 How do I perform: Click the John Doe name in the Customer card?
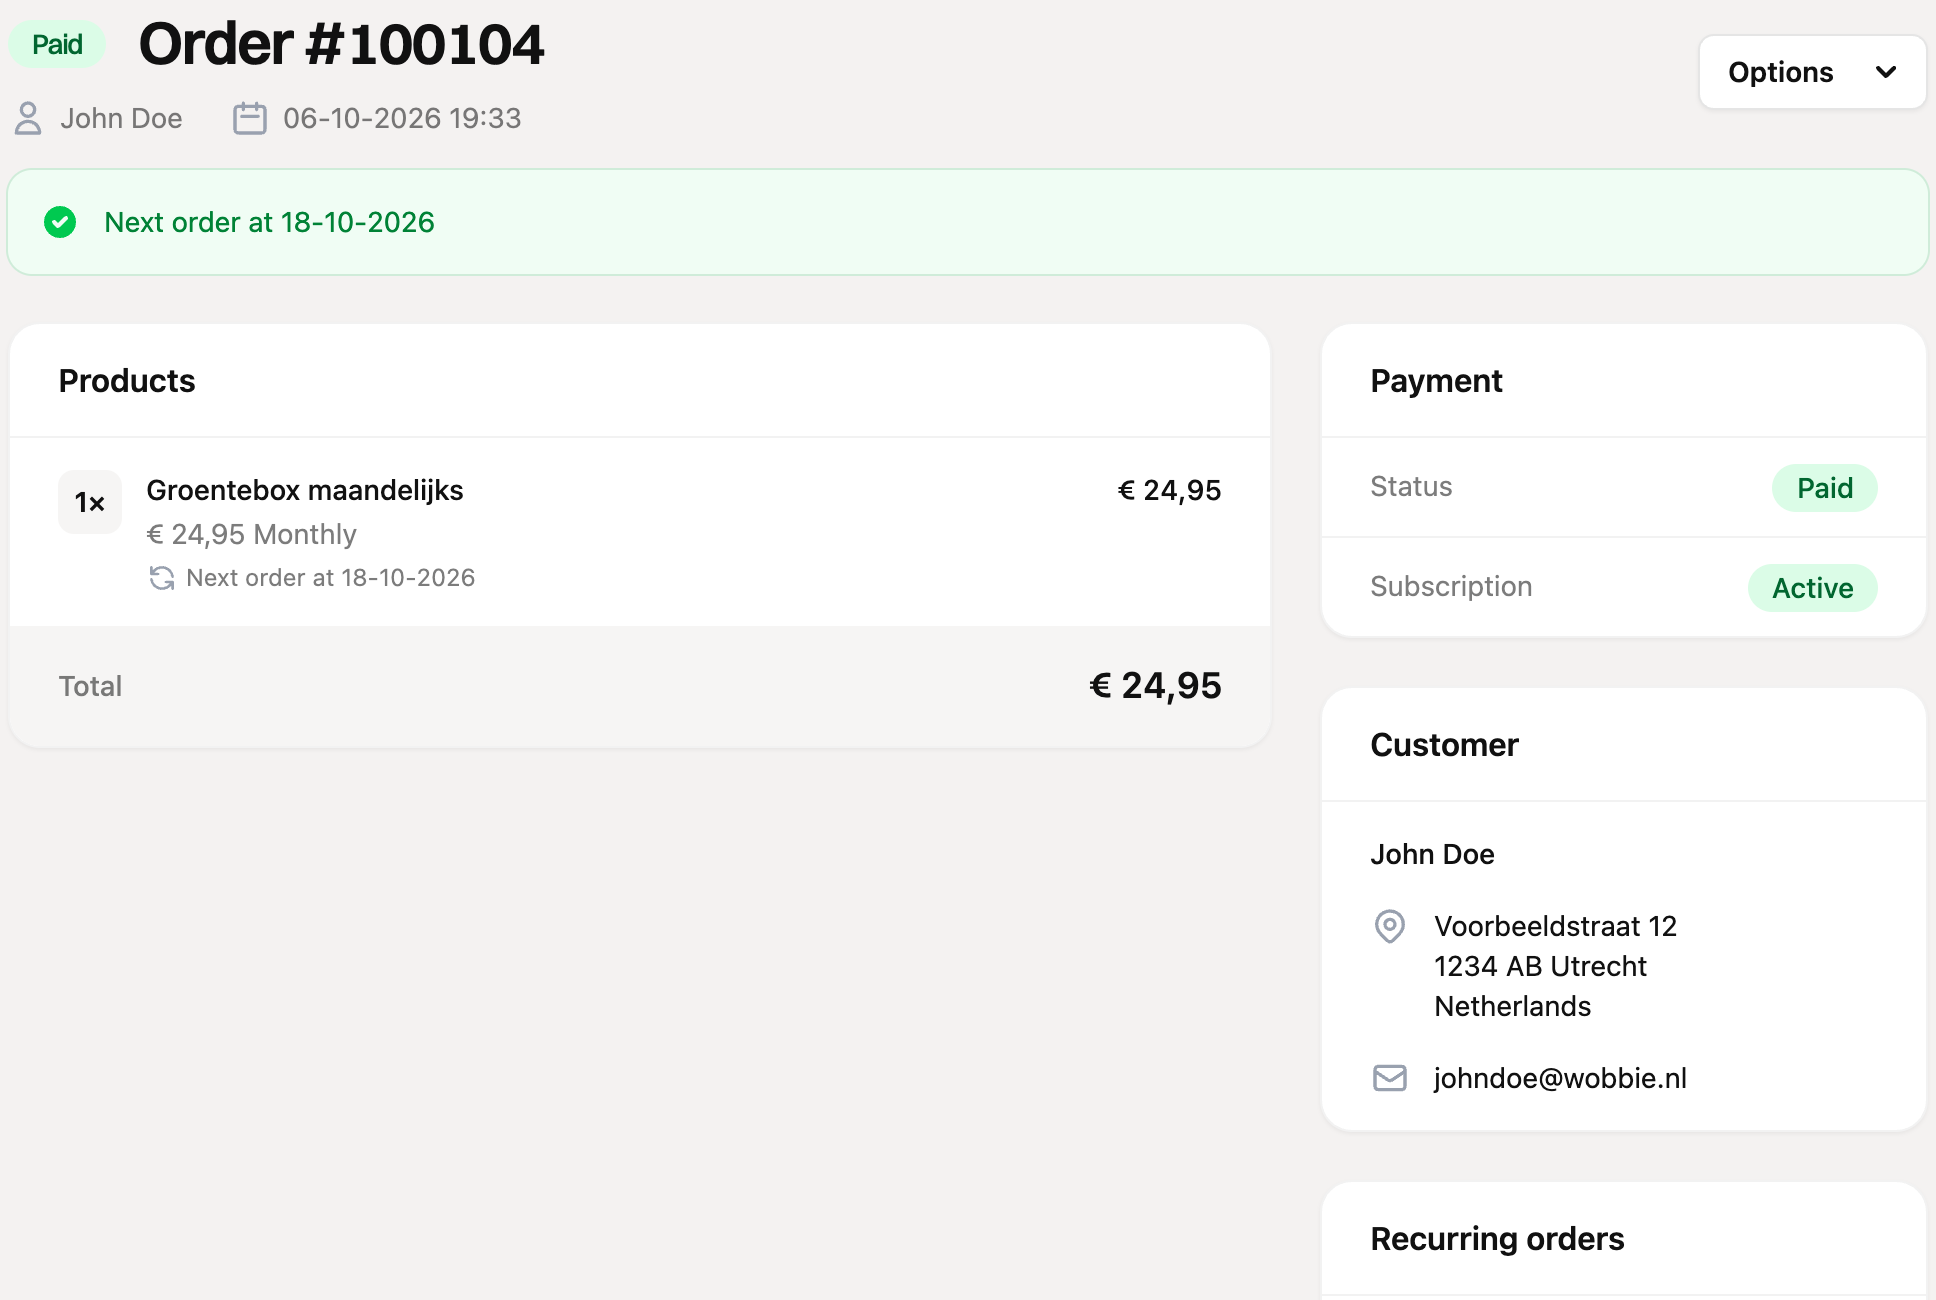coord(1432,854)
